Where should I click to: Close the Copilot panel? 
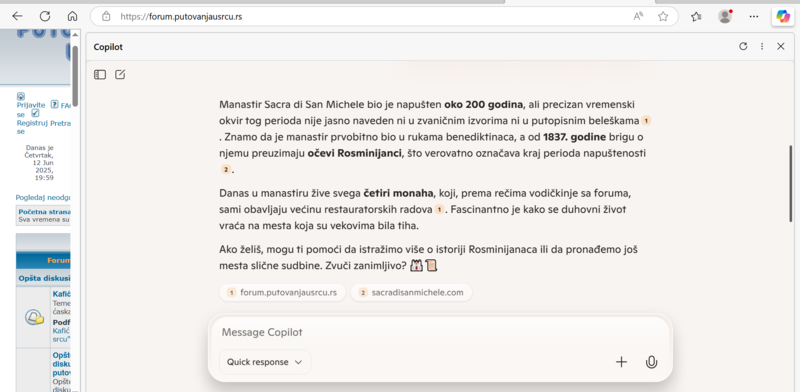coord(781,46)
